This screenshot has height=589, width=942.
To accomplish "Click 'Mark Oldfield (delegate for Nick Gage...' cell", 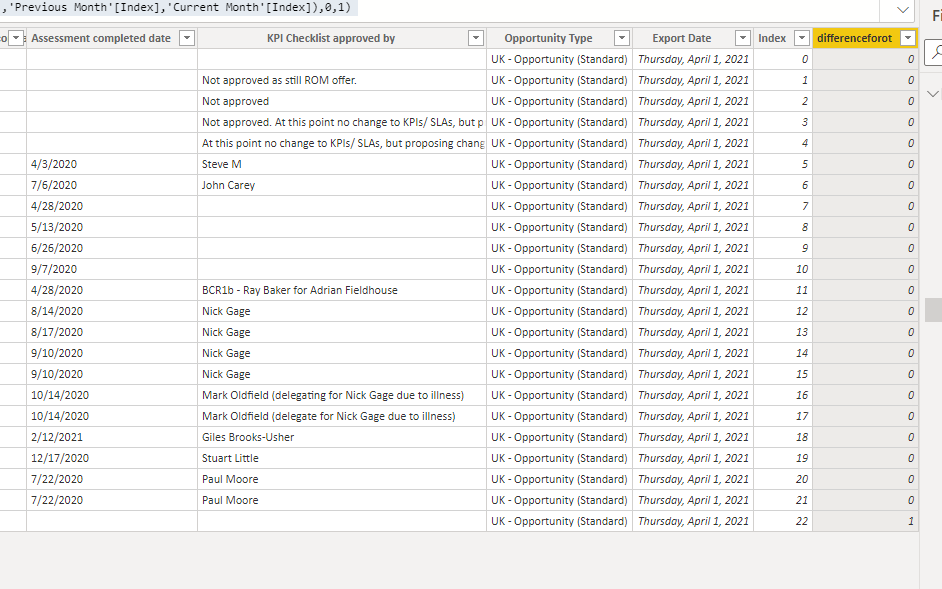I will (342, 417).
